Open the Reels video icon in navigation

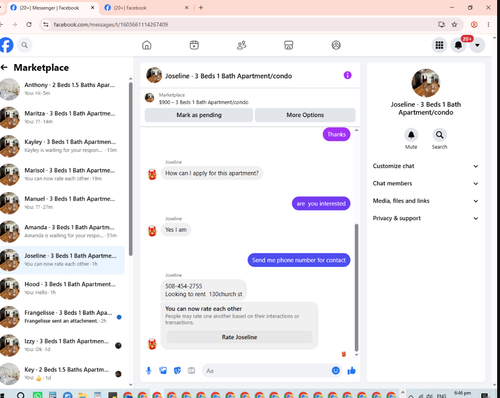[x=194, y=45]
